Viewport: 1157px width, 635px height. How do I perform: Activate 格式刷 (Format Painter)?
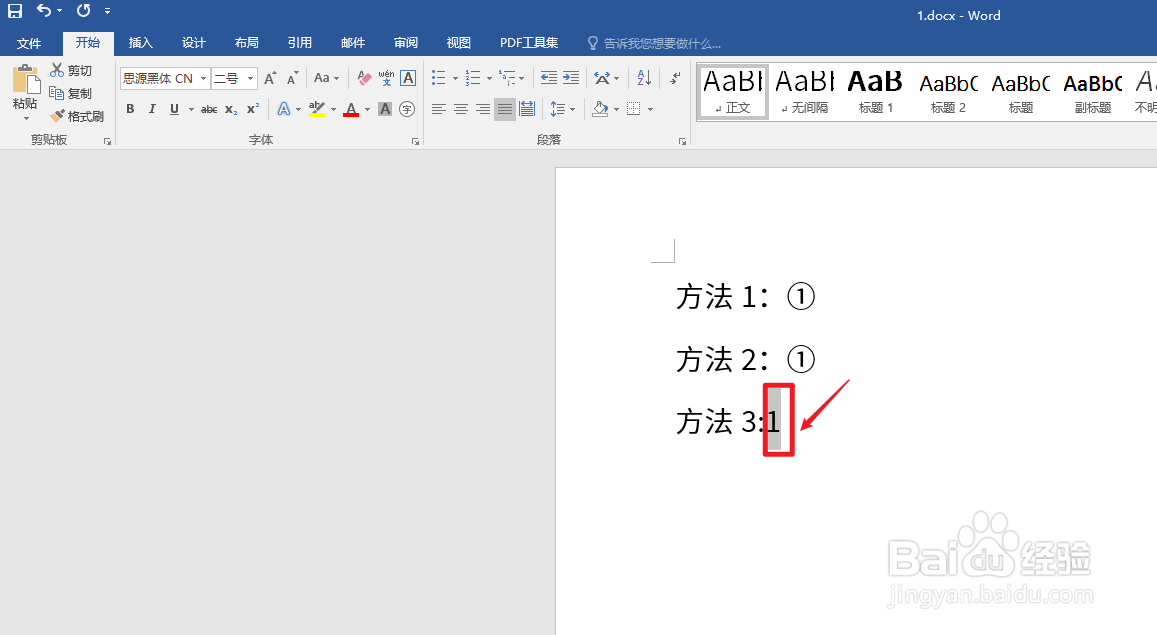click(77, 116)
